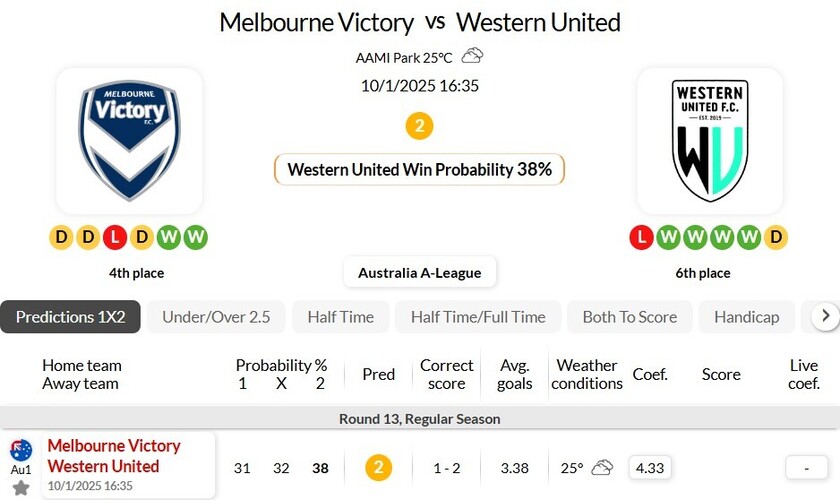The image size is (840, 500).
Task: Click the Australia A-League button
Action: click(x=419, y=272)
